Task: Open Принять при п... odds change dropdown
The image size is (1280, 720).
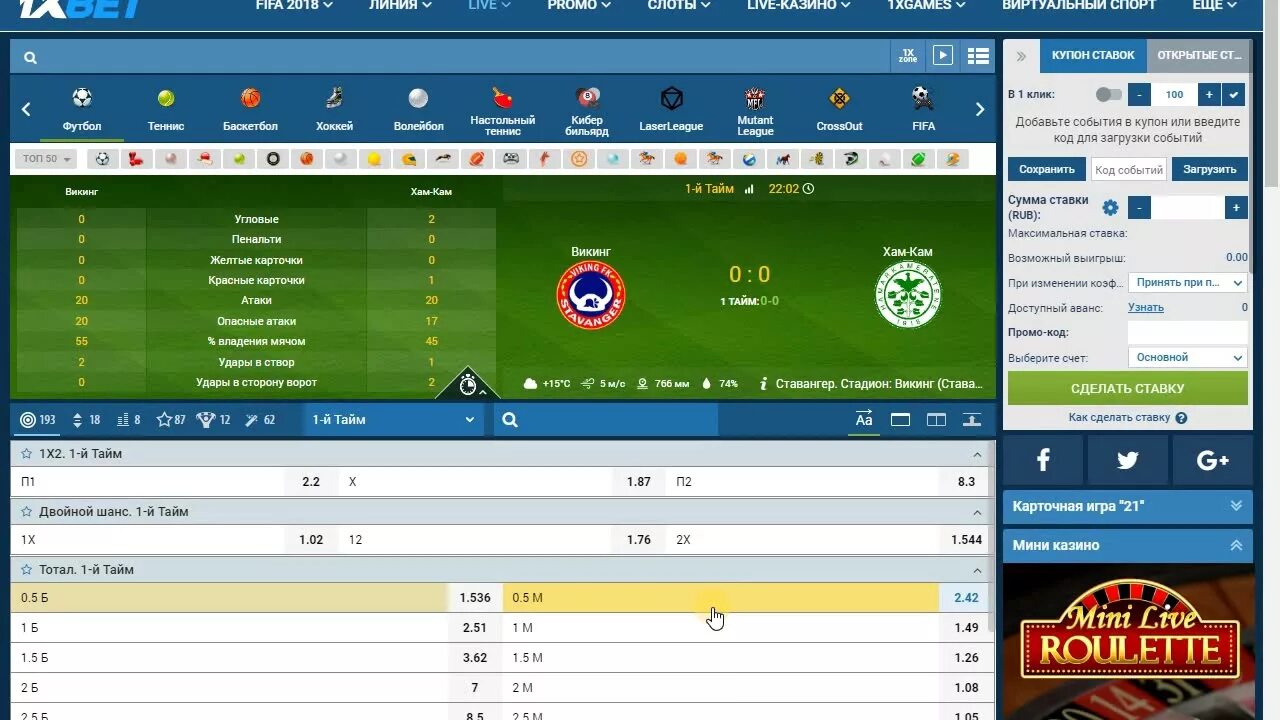Action: tap(1187, 283)
